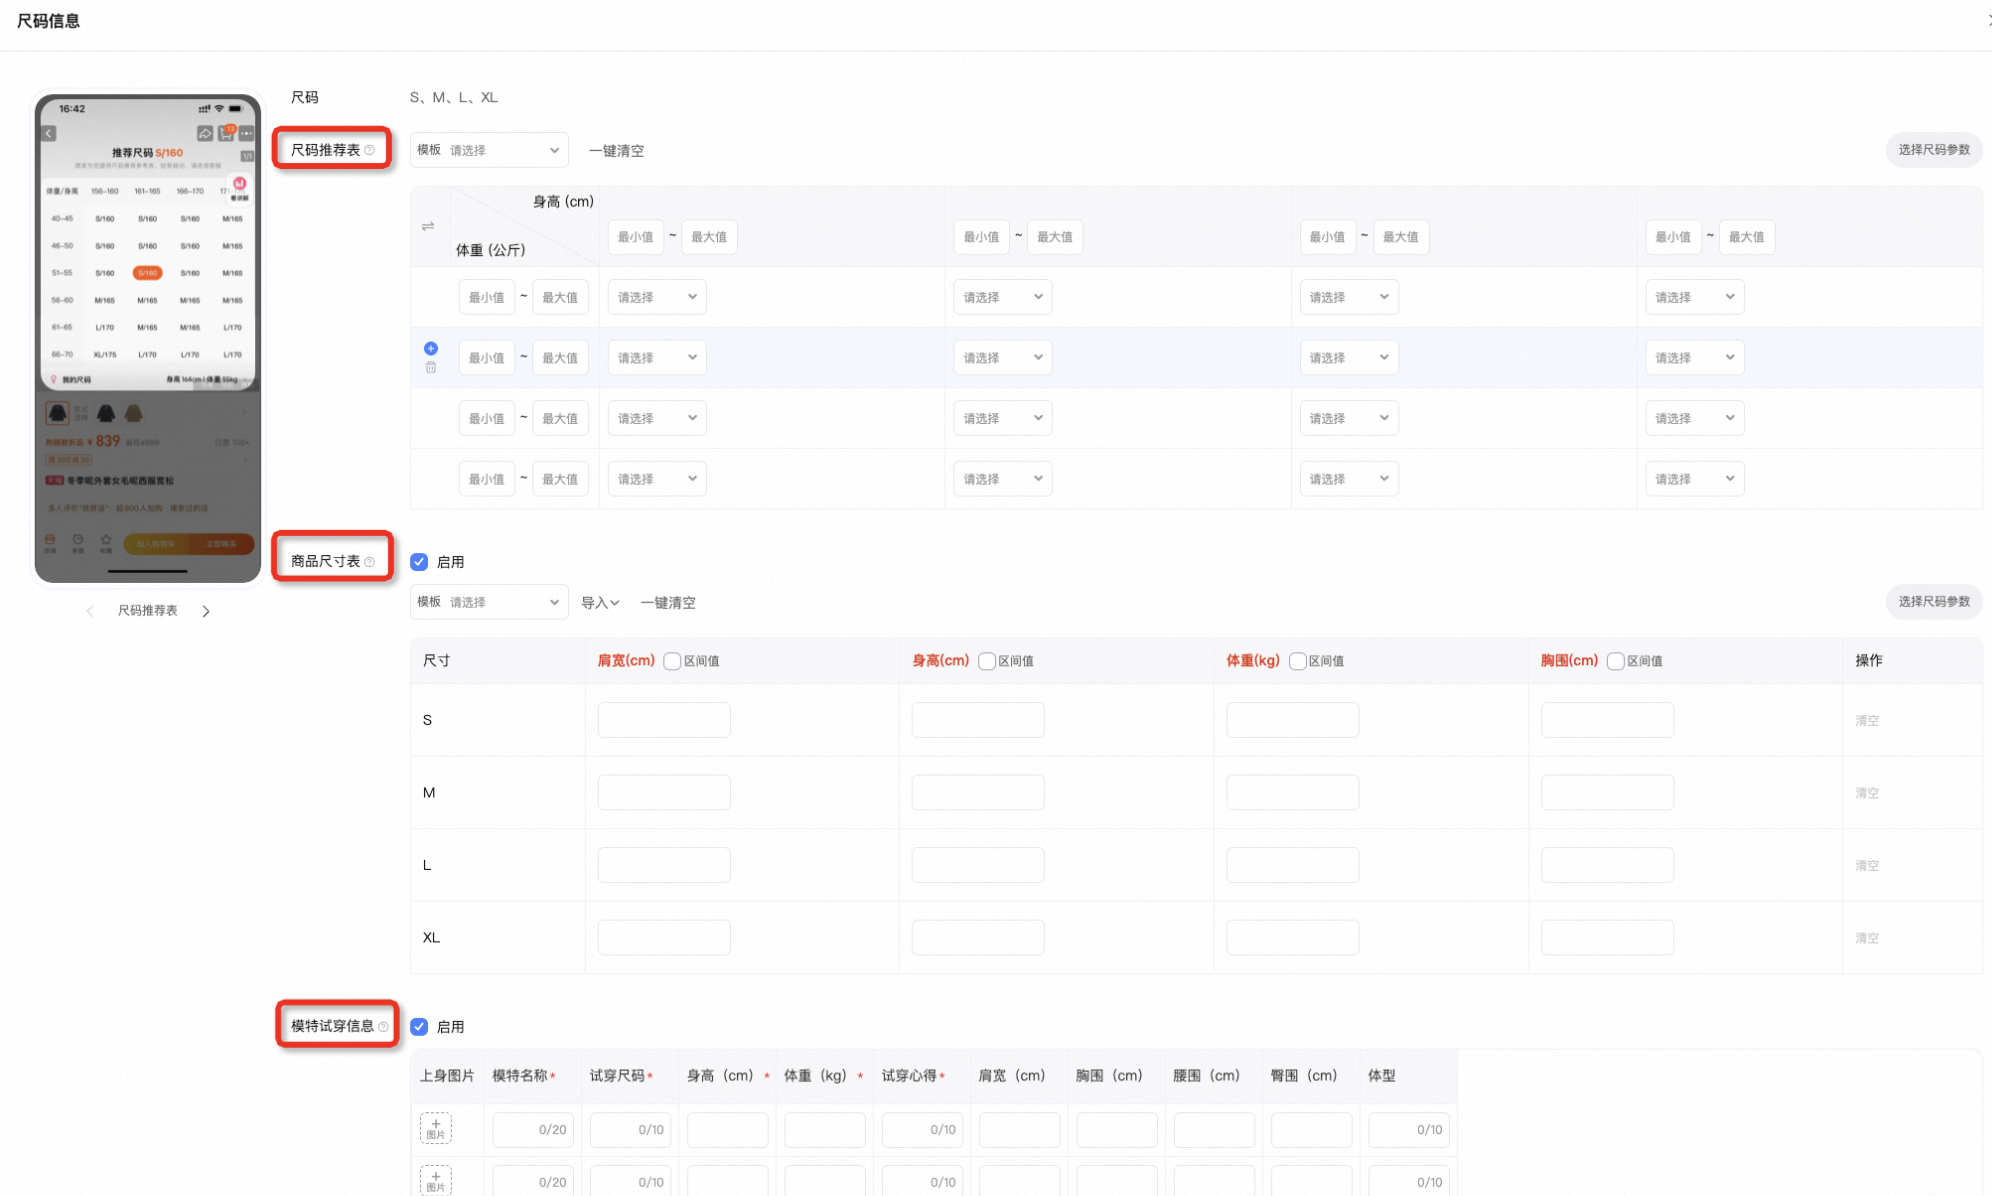Enable 区间值 for 肩宽(cm) column
Image resolution: width=1992 pixels, height=1196 pixels.
click(672, 661)
